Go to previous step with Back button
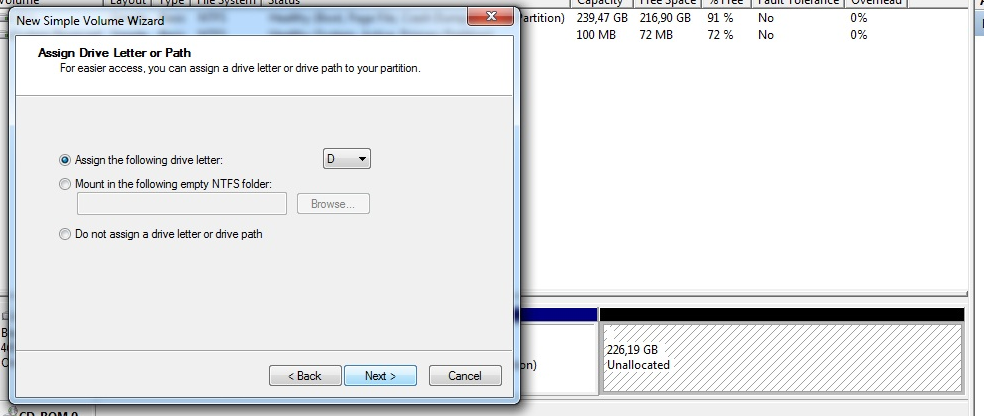The image size is (984, 416). 305,376
